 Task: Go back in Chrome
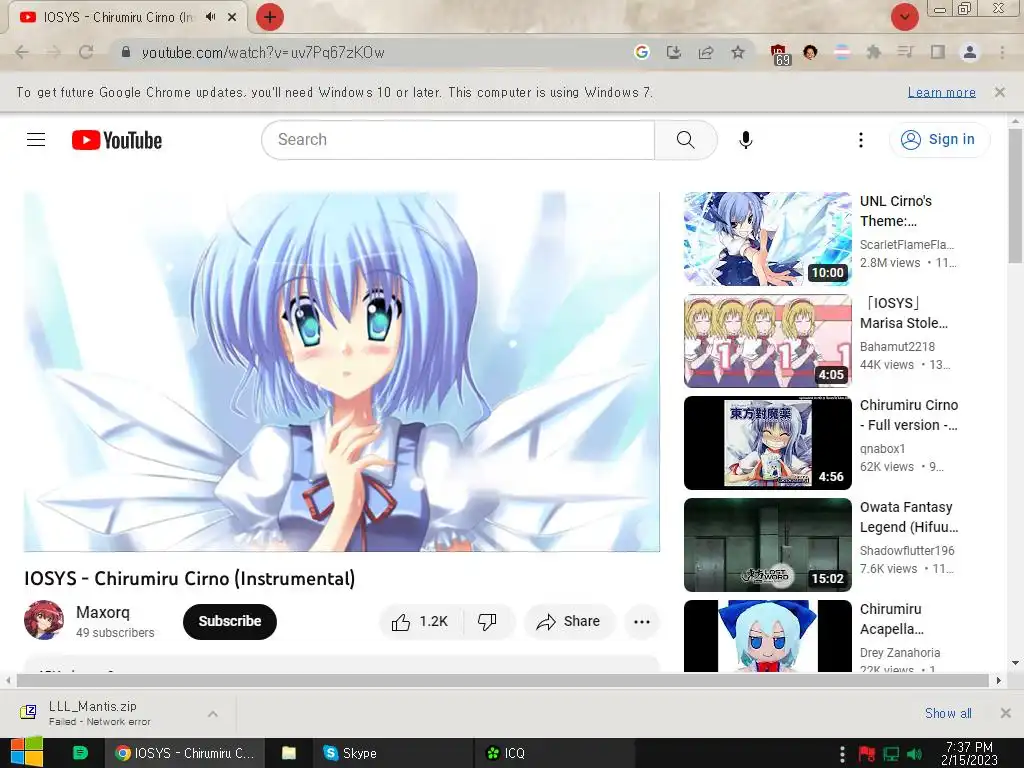point(22,52)
